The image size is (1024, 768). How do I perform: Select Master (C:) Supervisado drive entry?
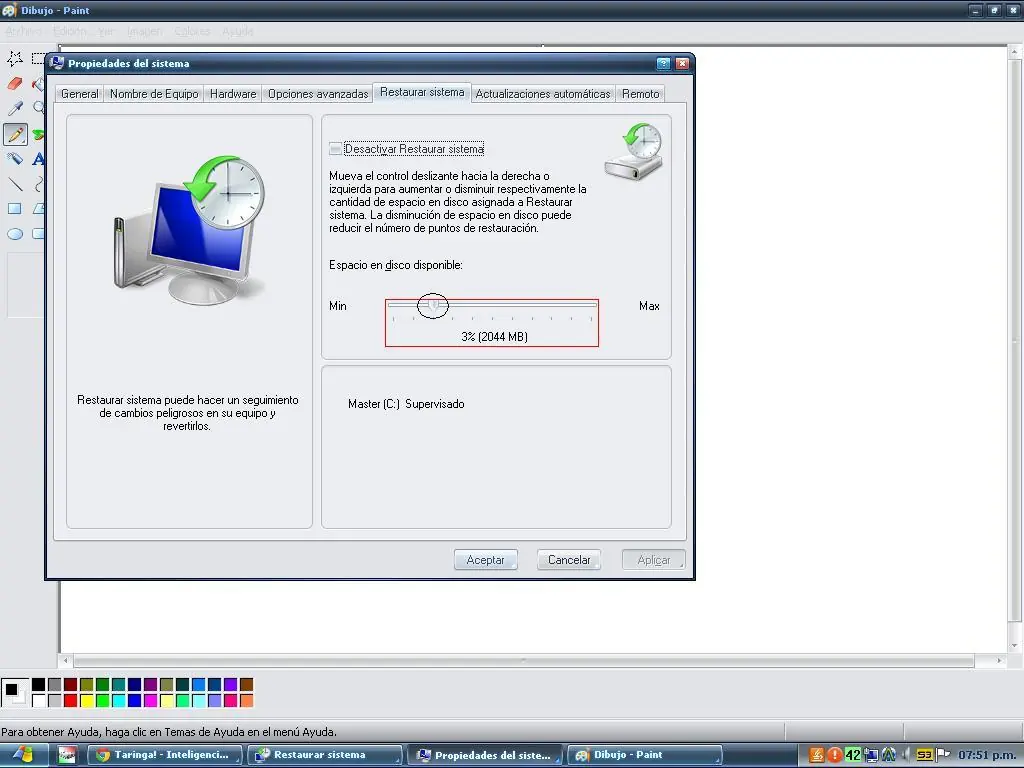(406, 404)
